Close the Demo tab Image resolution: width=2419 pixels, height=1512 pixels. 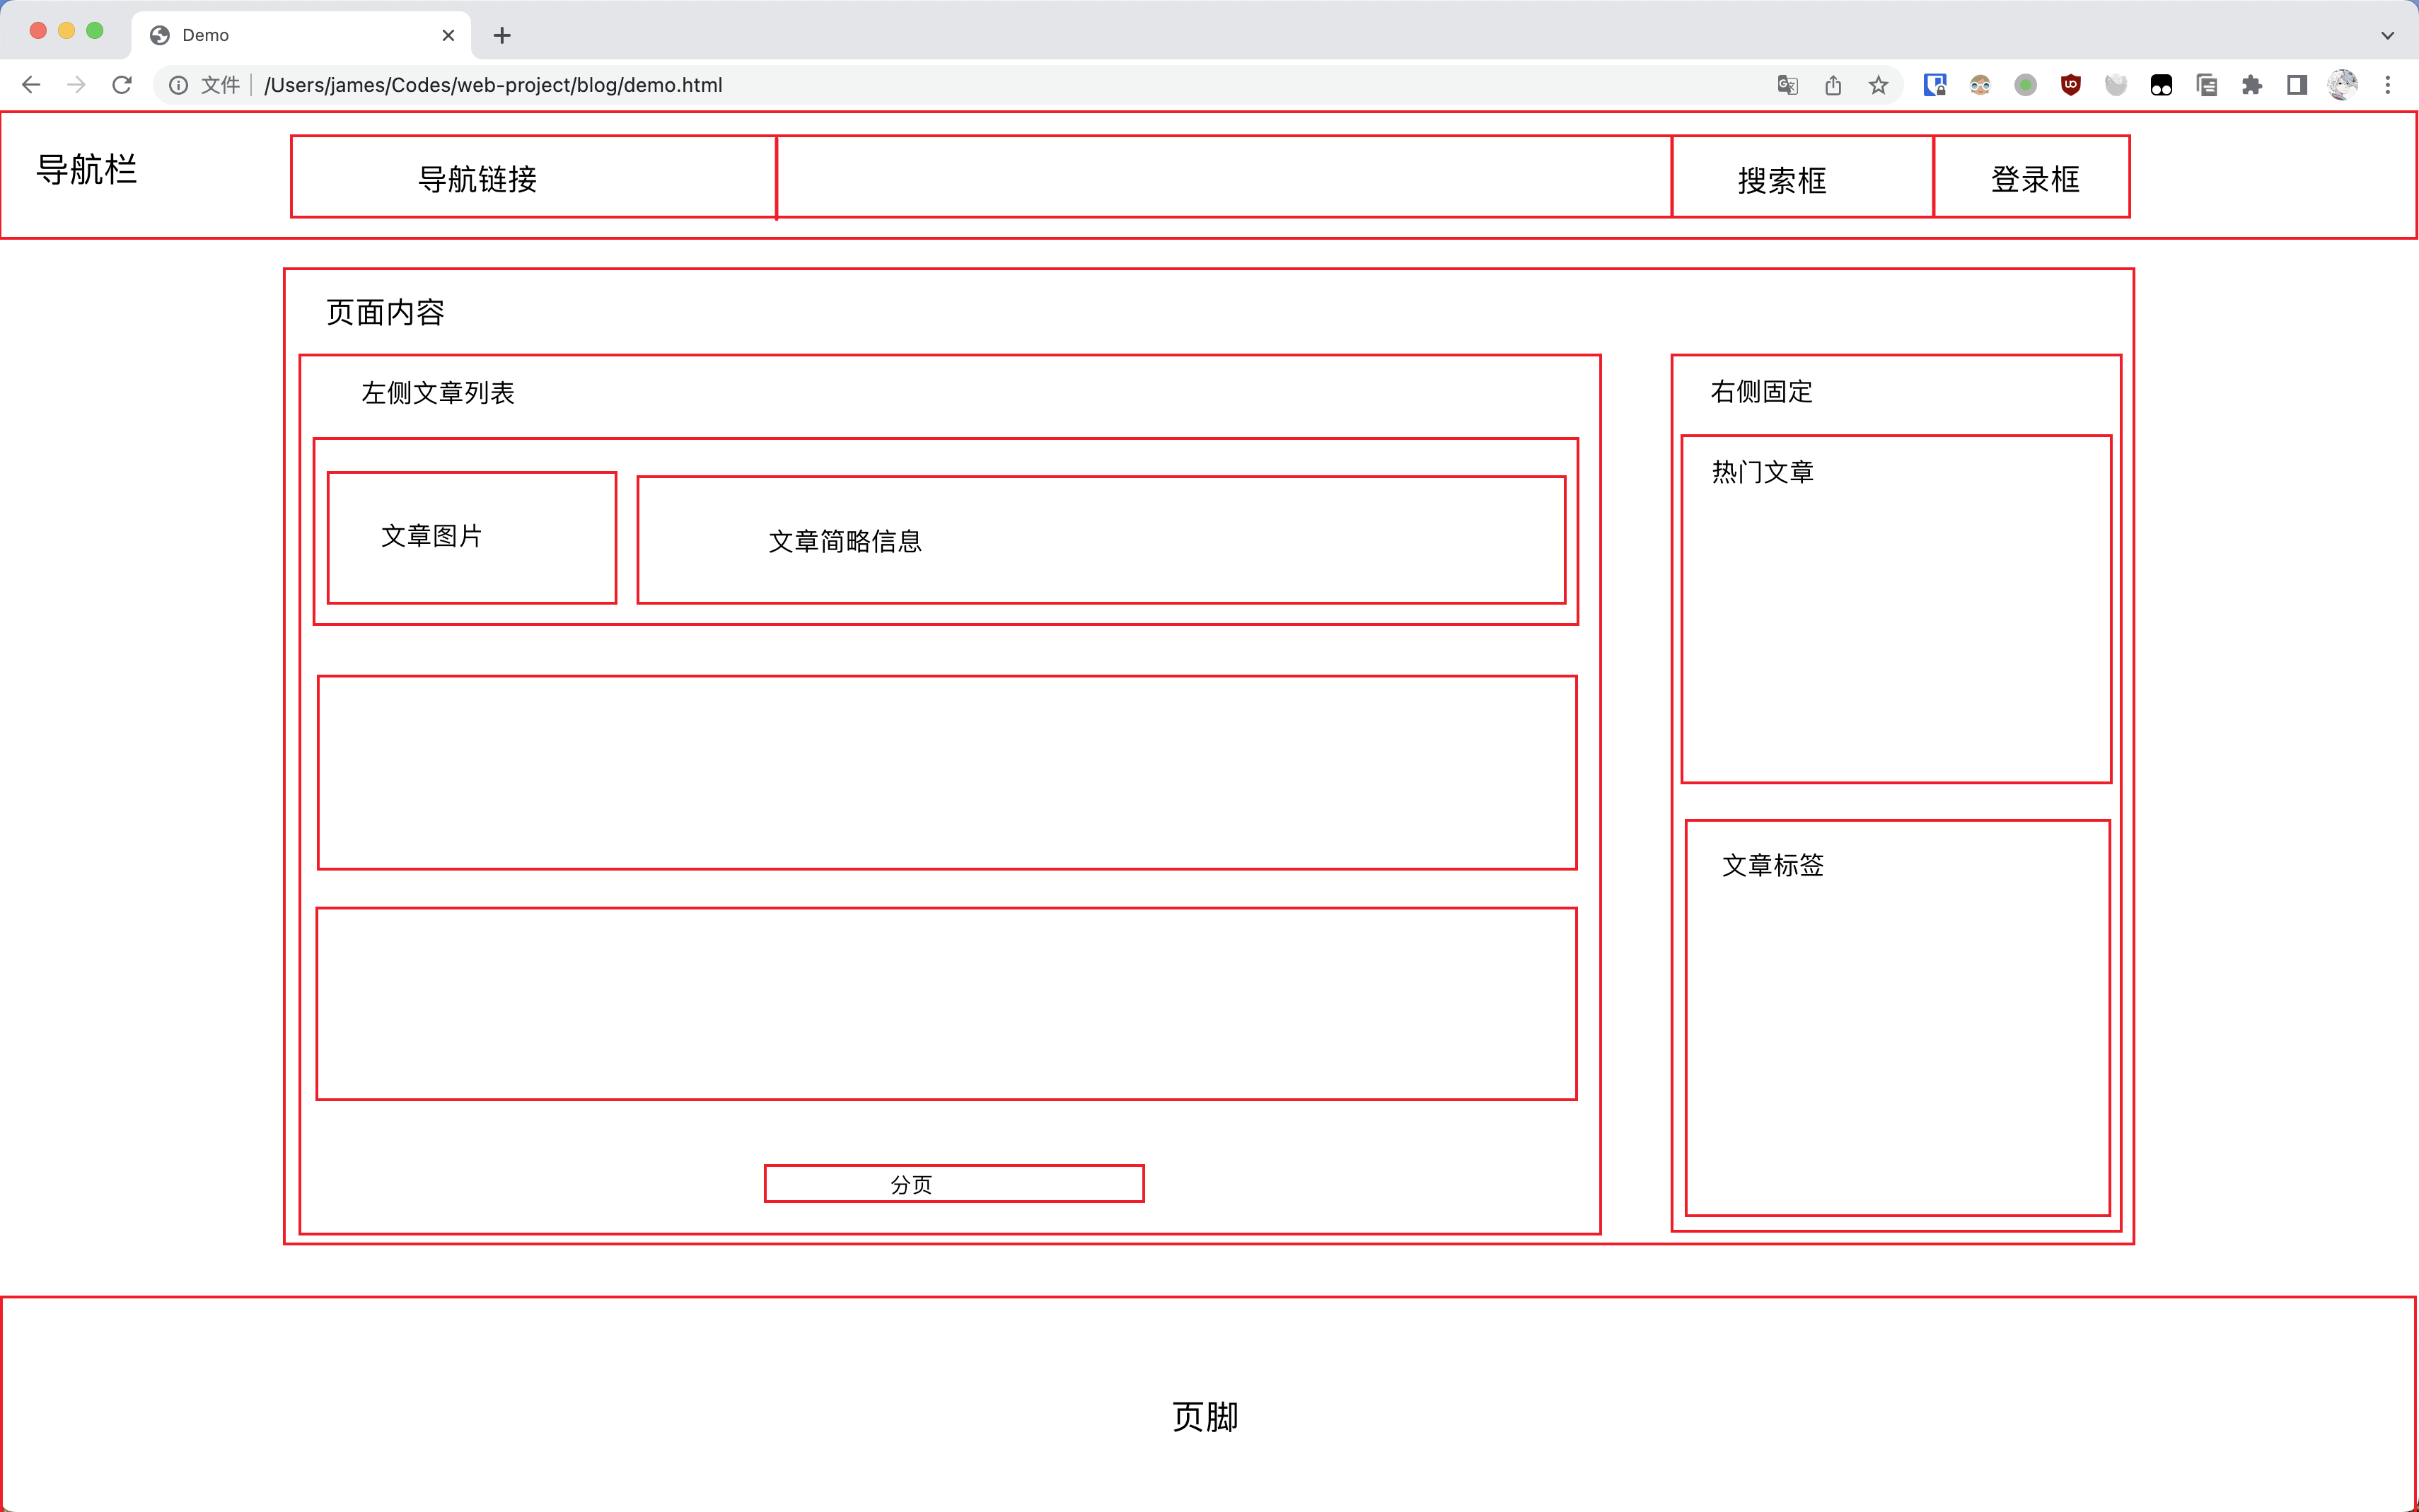point(448,35)
